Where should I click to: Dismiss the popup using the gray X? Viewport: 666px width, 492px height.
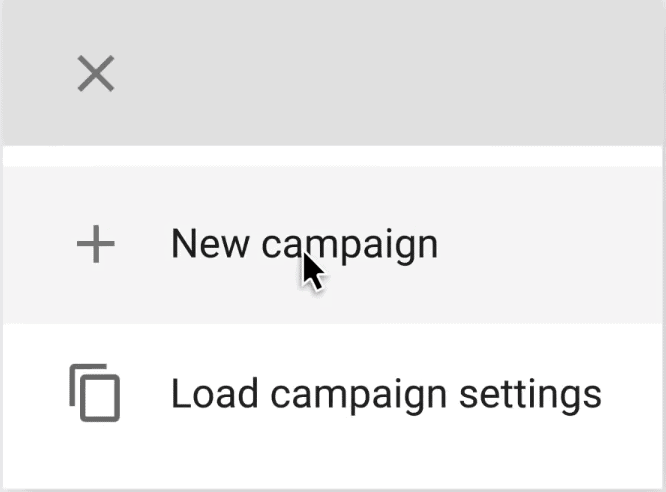pyautogui.click(x=96, y=73)
